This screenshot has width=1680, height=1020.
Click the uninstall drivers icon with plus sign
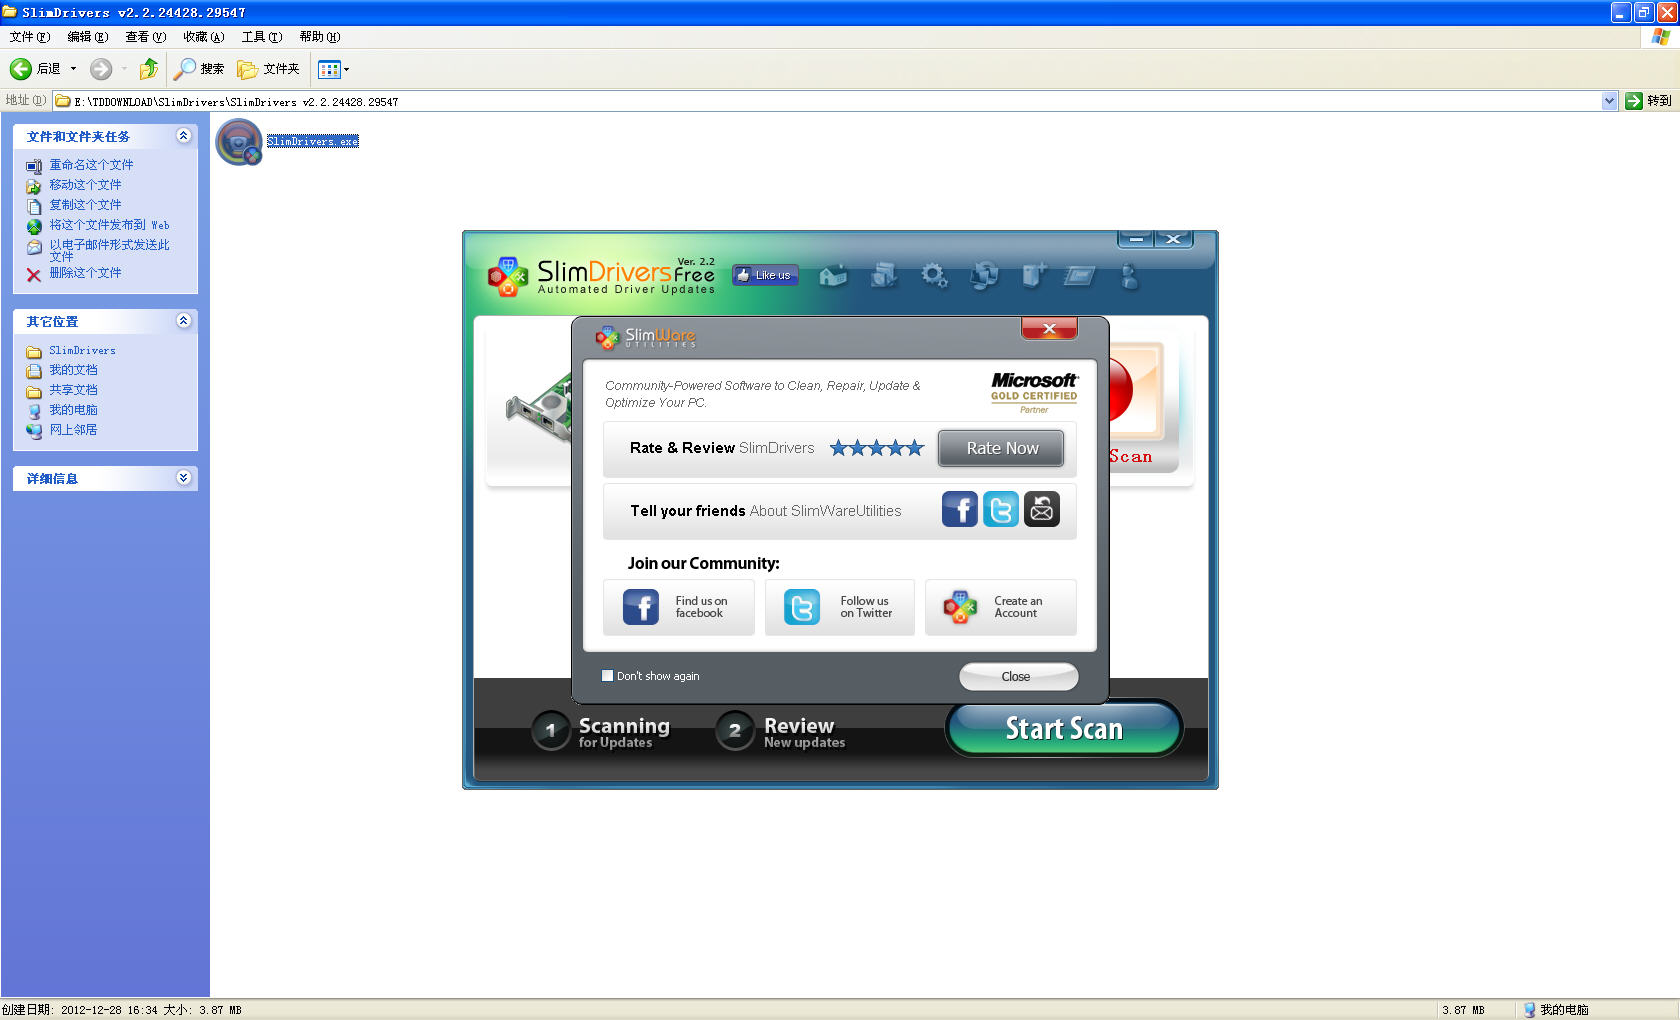[x=1033, y=275]
